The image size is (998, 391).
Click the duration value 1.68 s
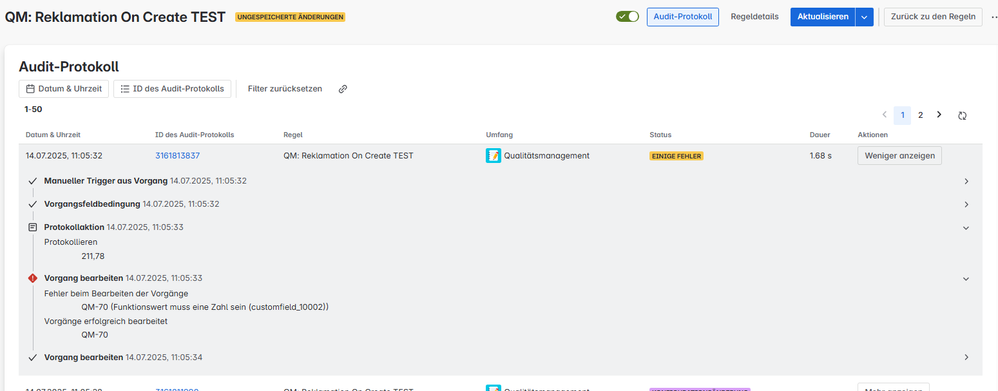pyautogui.click(x=820, y=155)
